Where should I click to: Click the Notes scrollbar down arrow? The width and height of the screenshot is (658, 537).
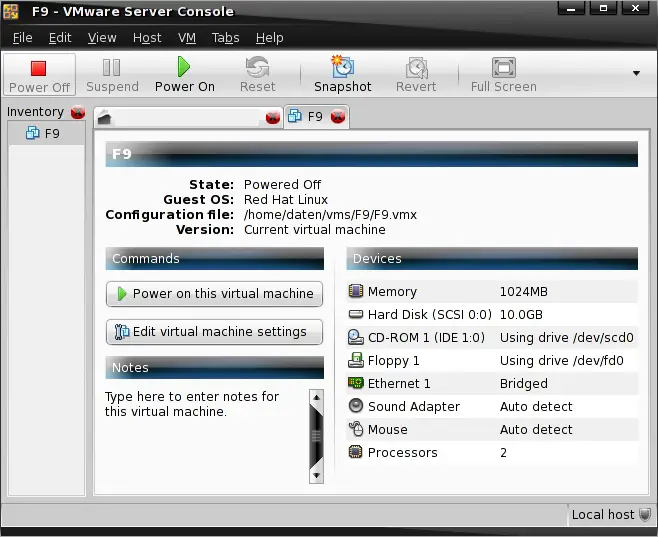click(x=316, y=476)
